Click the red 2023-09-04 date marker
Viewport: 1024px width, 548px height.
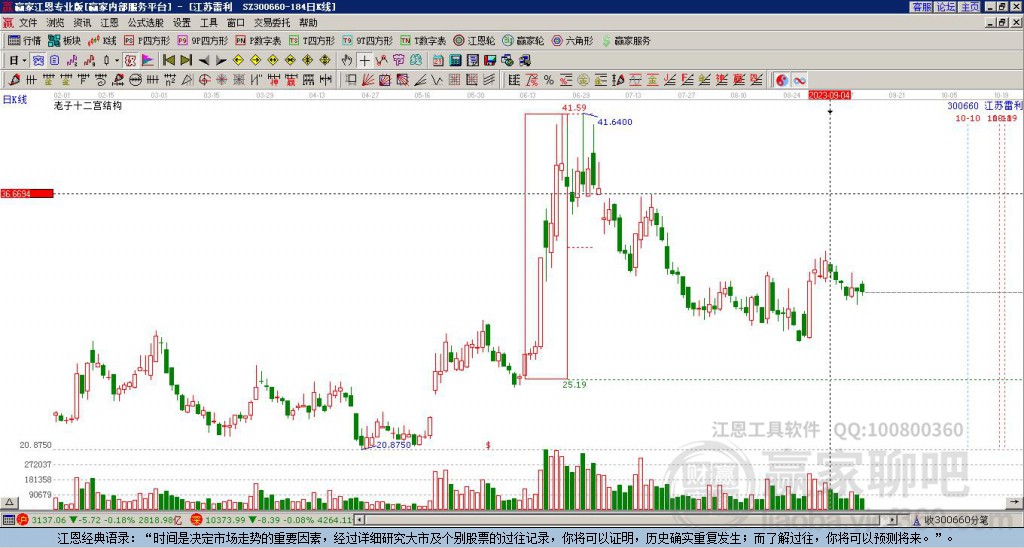(830, 95)
